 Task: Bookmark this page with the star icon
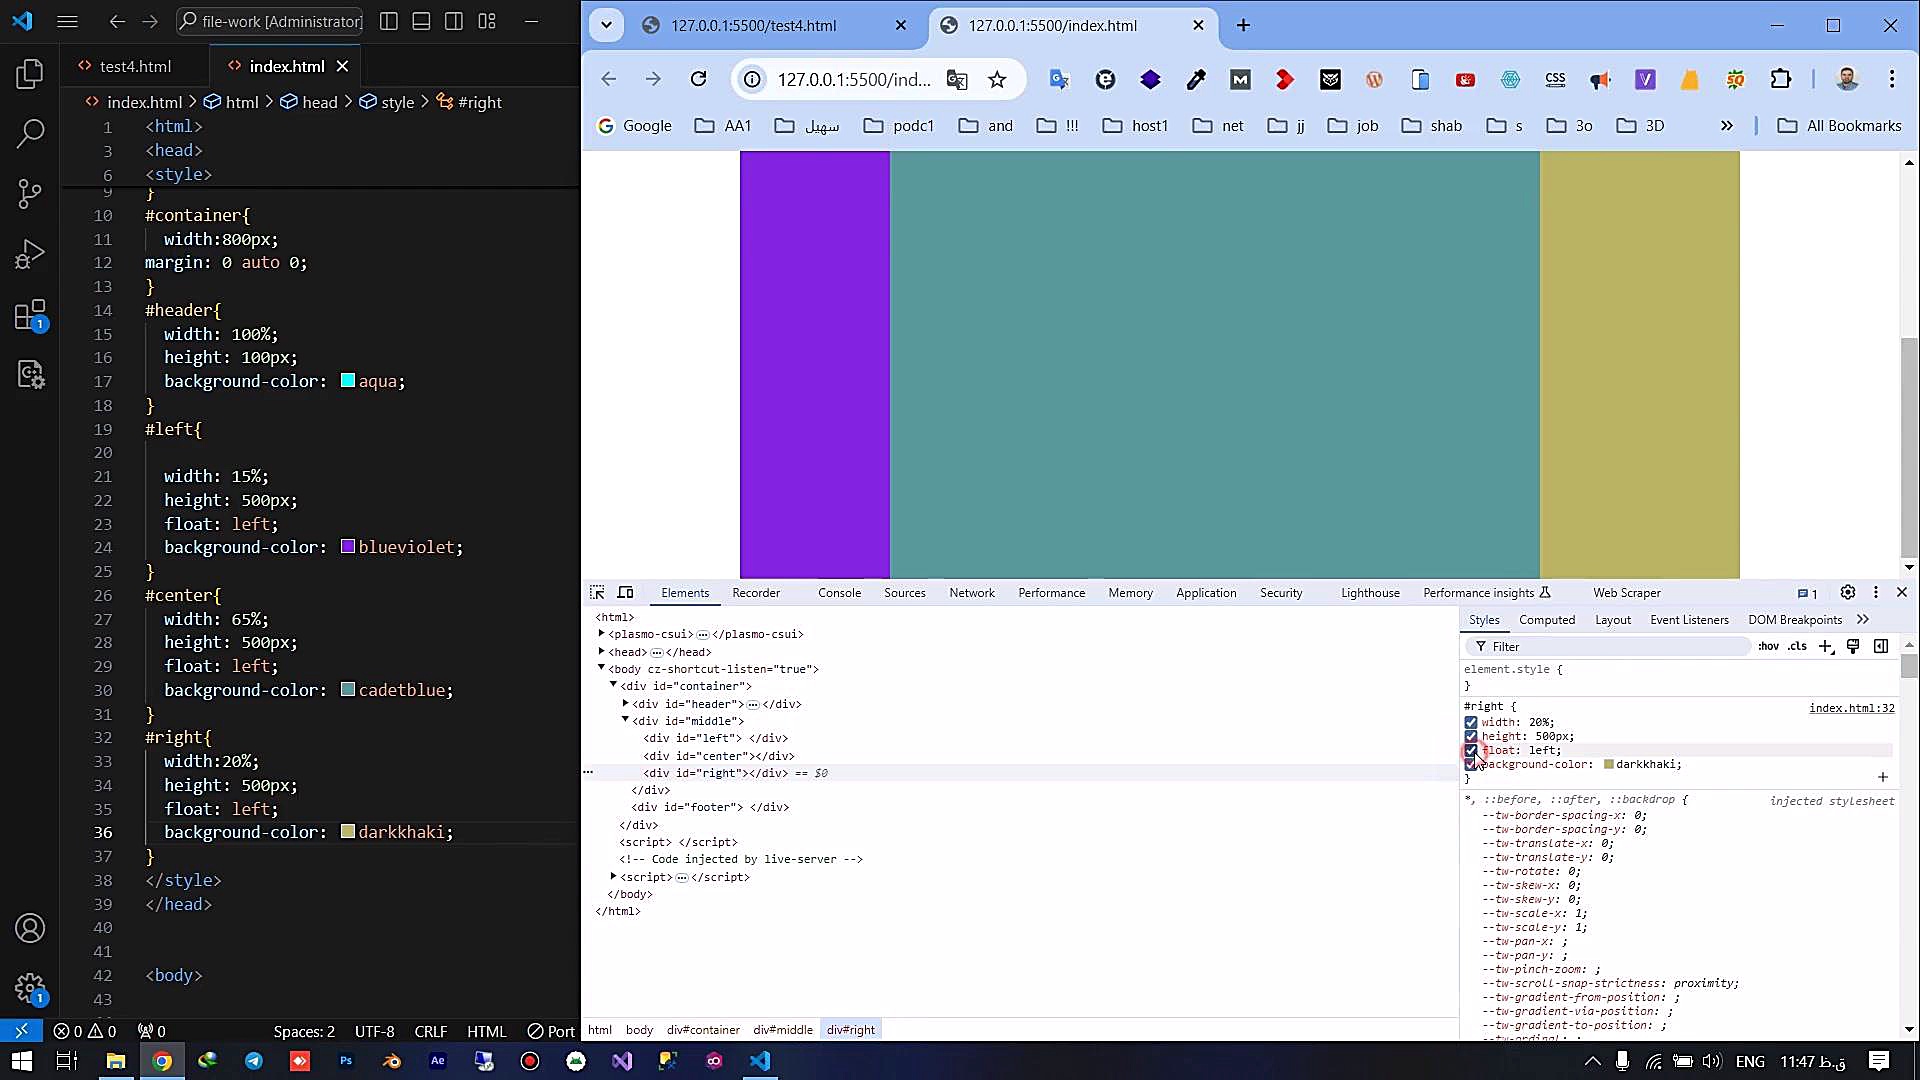click(997, 80)
